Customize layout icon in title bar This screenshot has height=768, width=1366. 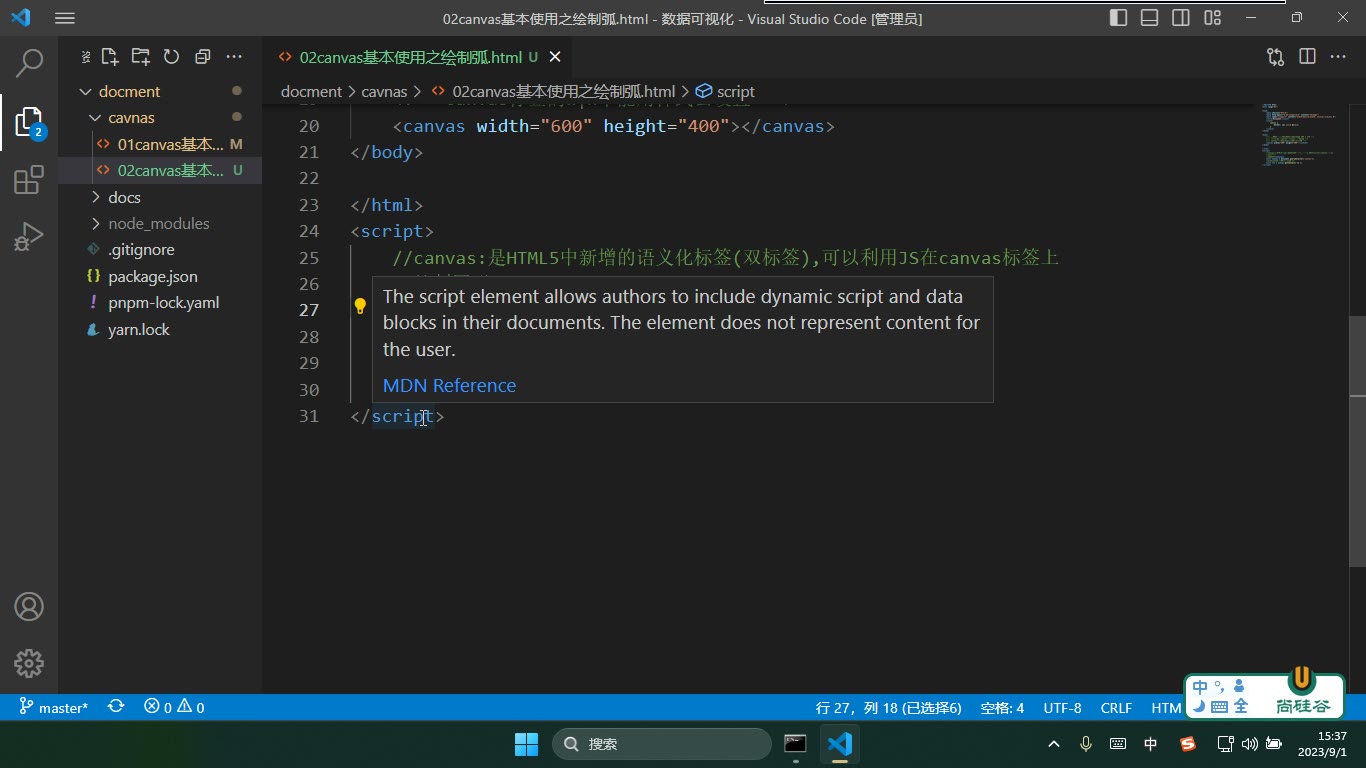tap(1213, 18)
